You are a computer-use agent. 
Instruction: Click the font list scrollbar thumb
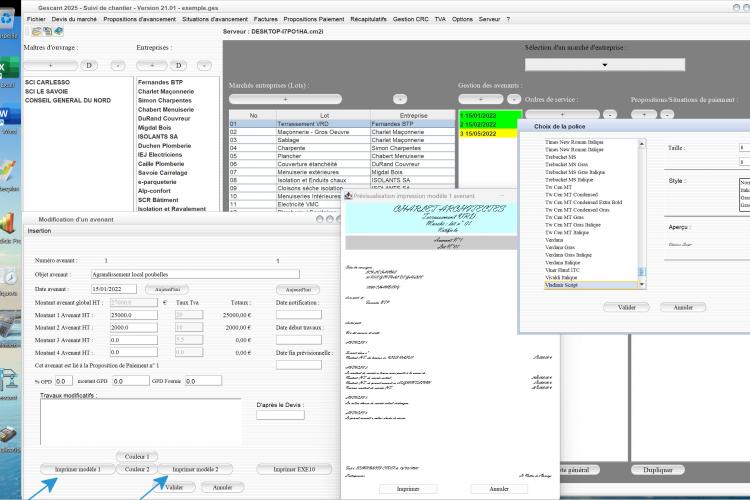[x=642, y=272]
